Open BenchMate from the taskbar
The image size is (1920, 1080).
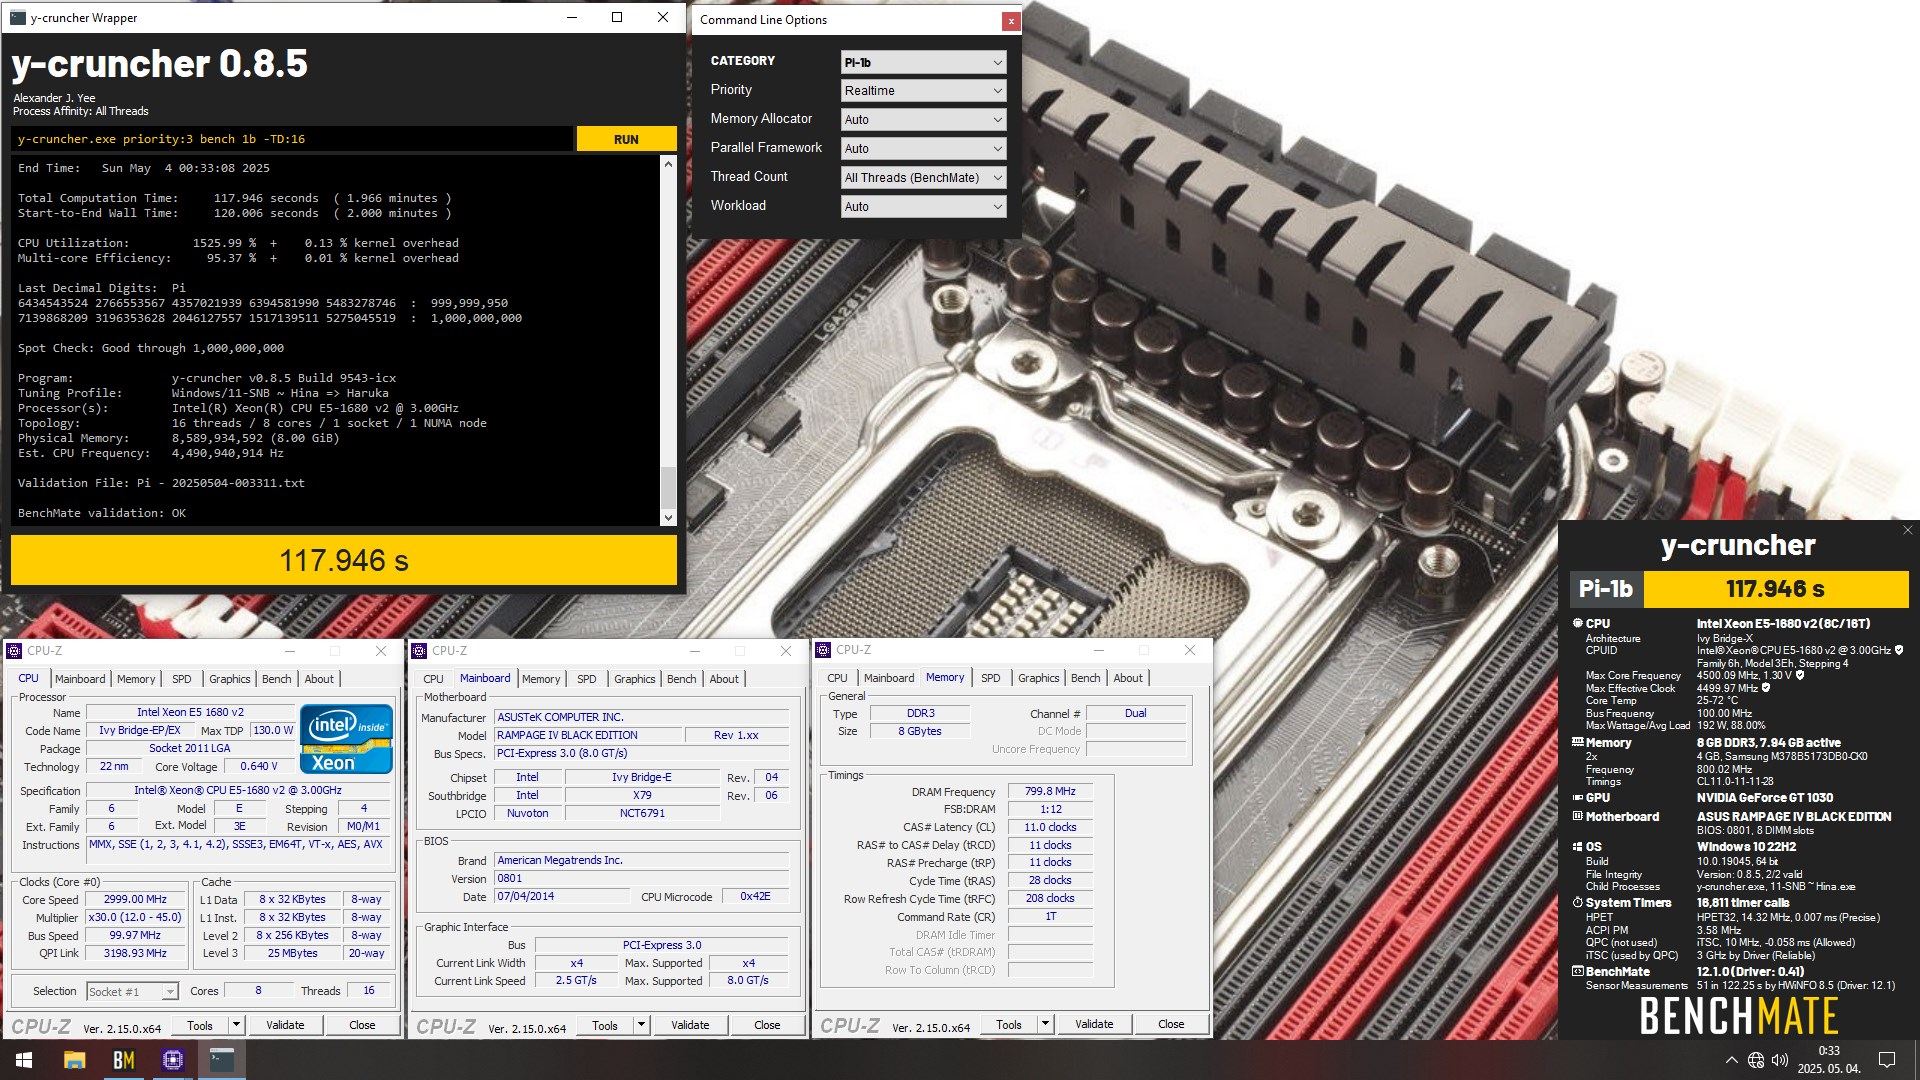pyautogui.click(x=123, y=1060)
